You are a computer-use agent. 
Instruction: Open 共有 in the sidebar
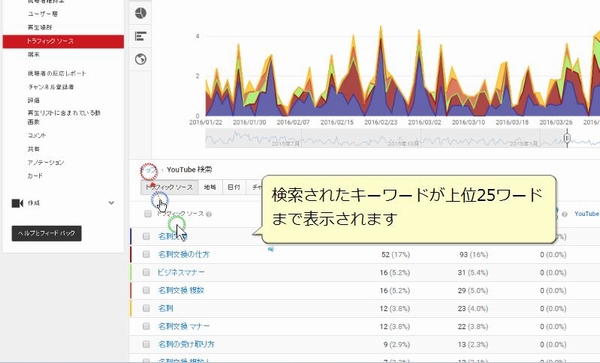click(x=33, y=149)
